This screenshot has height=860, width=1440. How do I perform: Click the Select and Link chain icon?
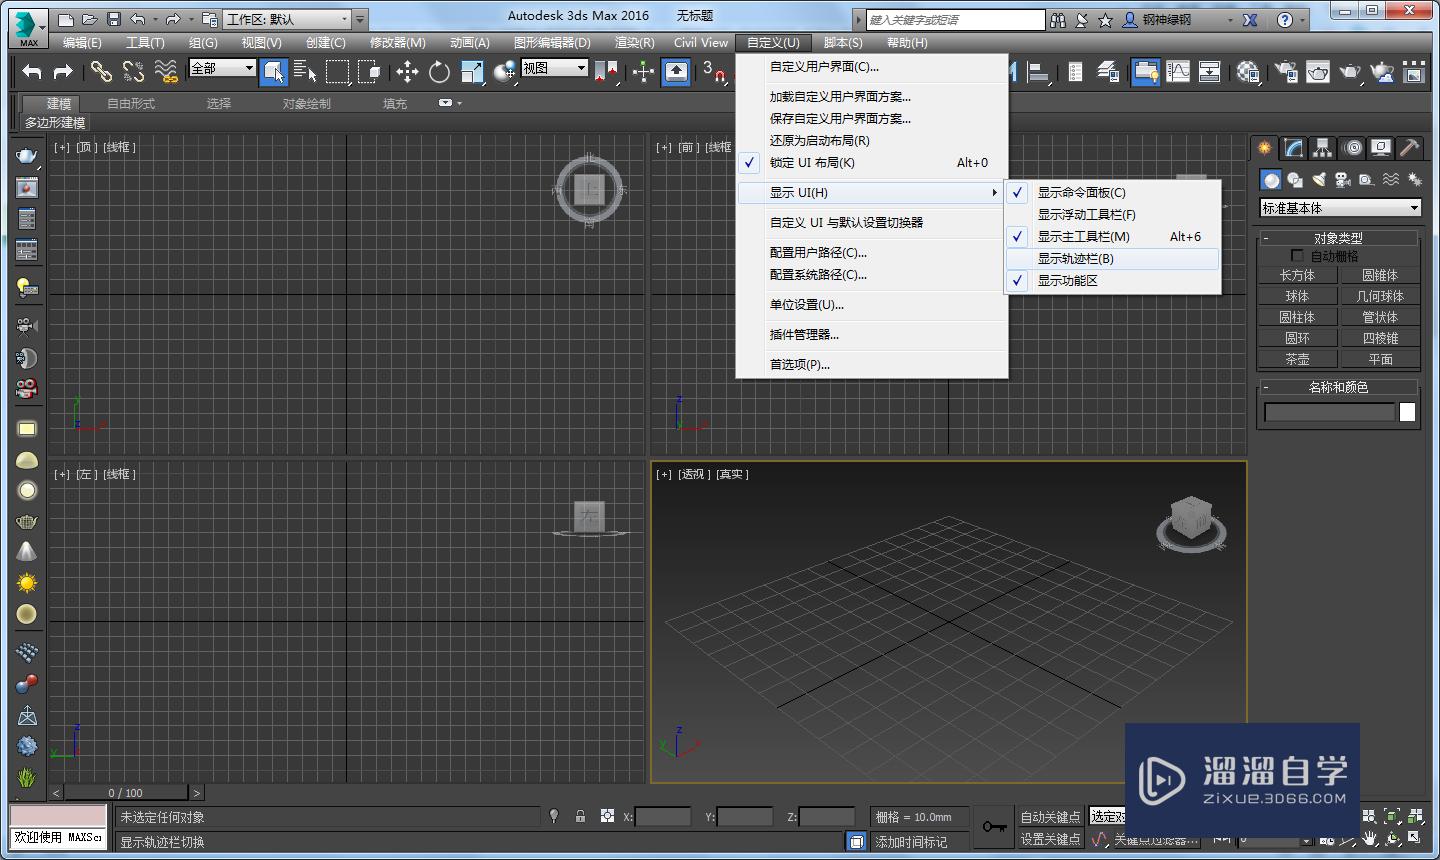[x=101, y=71]
